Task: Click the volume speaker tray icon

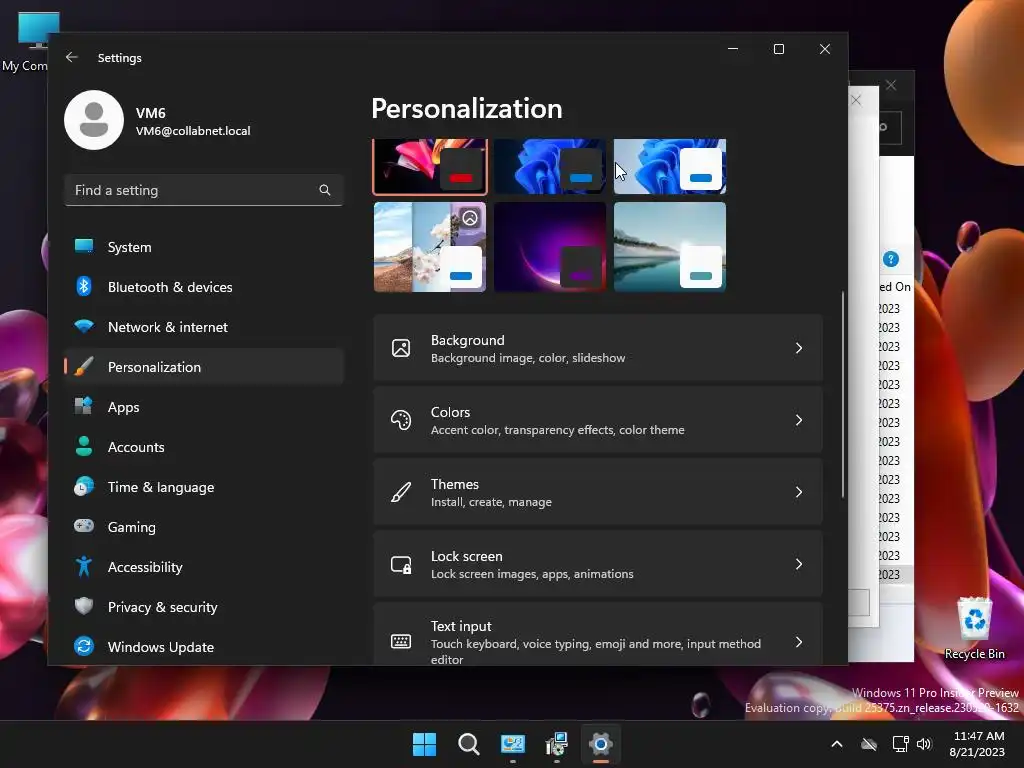Action: (x=923, y=744)
